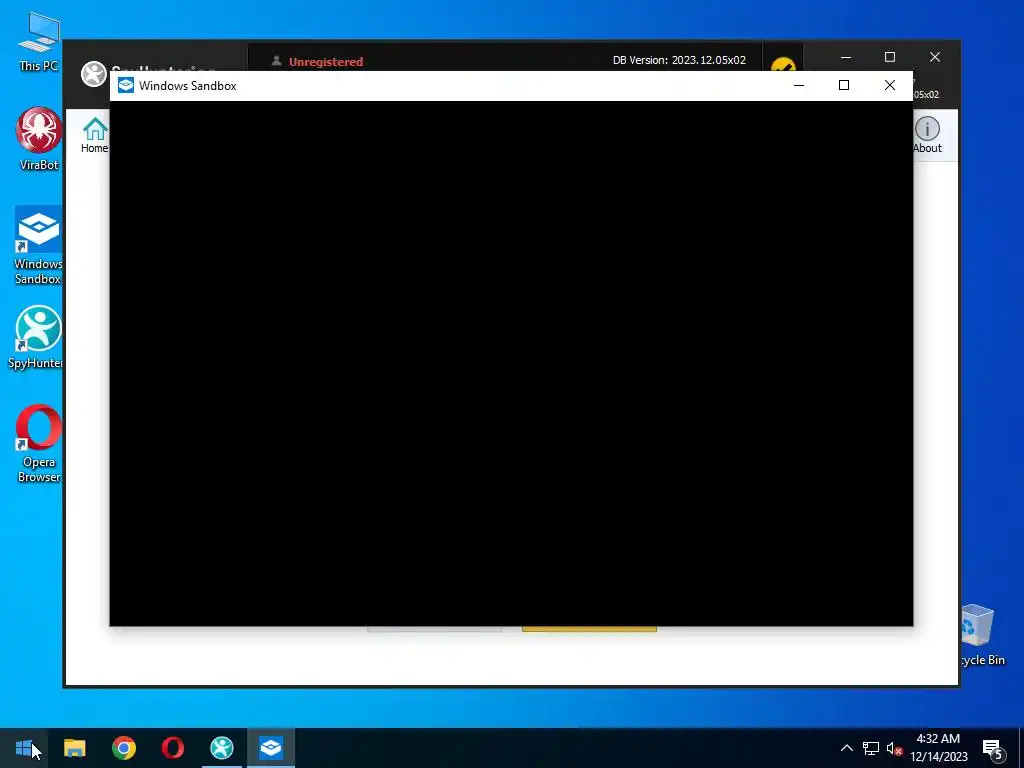Select the Windows Sandbox desktop shortcut
This screenshot has width=1024, height=768.
point(38,246)
